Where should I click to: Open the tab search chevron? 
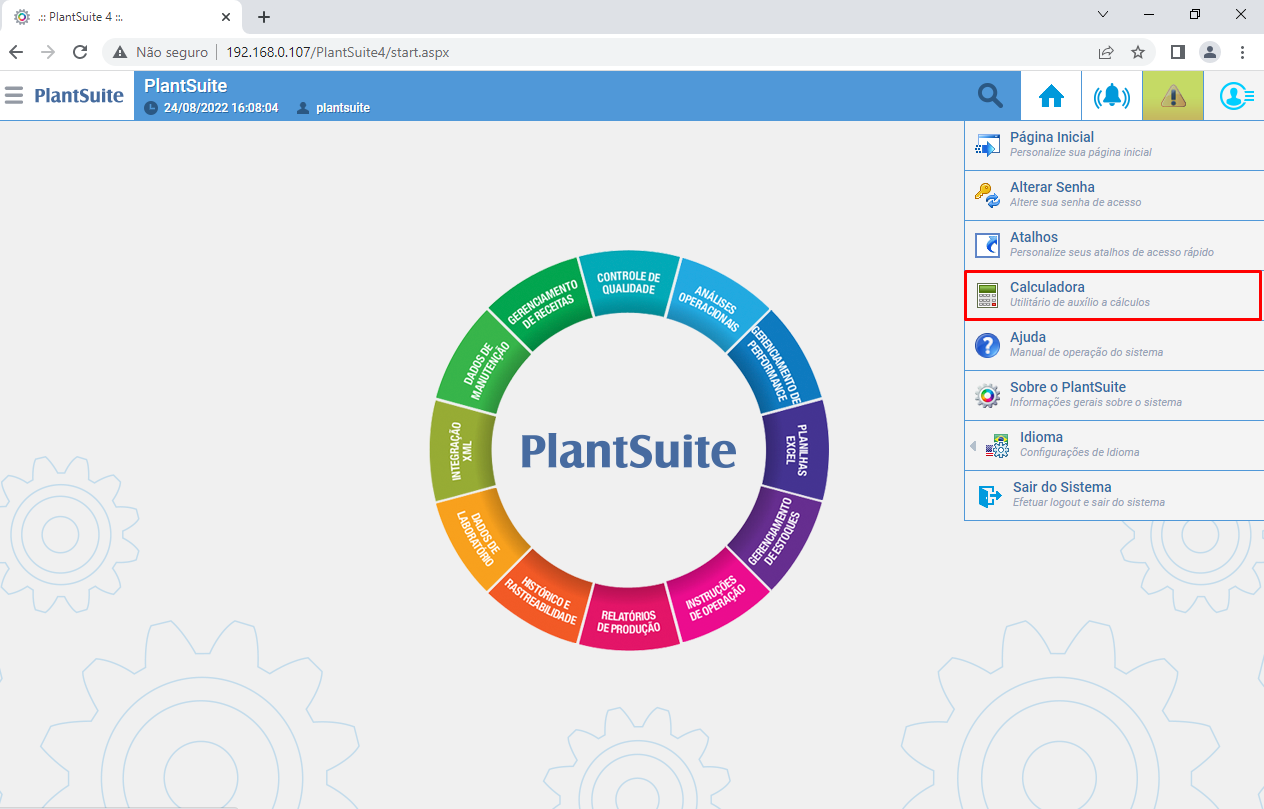point(1103,15)
